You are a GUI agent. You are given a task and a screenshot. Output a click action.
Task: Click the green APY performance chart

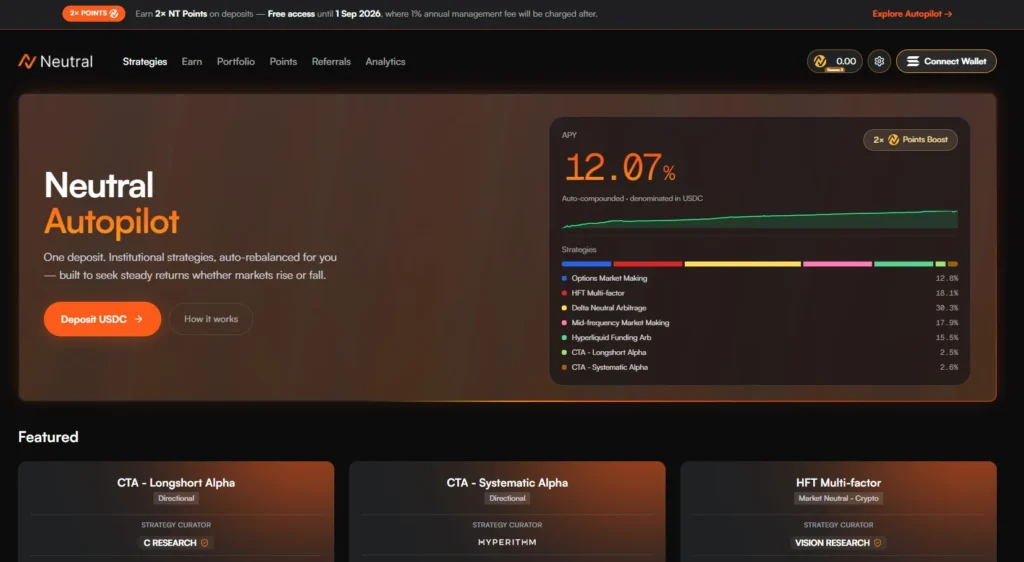pyautogui.click(x=760, y=219)
